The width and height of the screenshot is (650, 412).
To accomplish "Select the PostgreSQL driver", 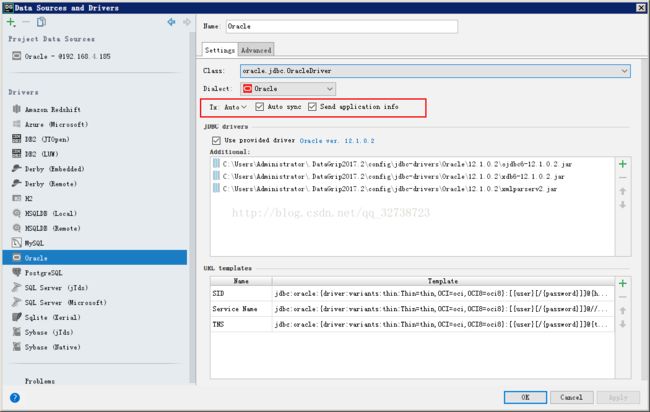I will coord(95,273).
